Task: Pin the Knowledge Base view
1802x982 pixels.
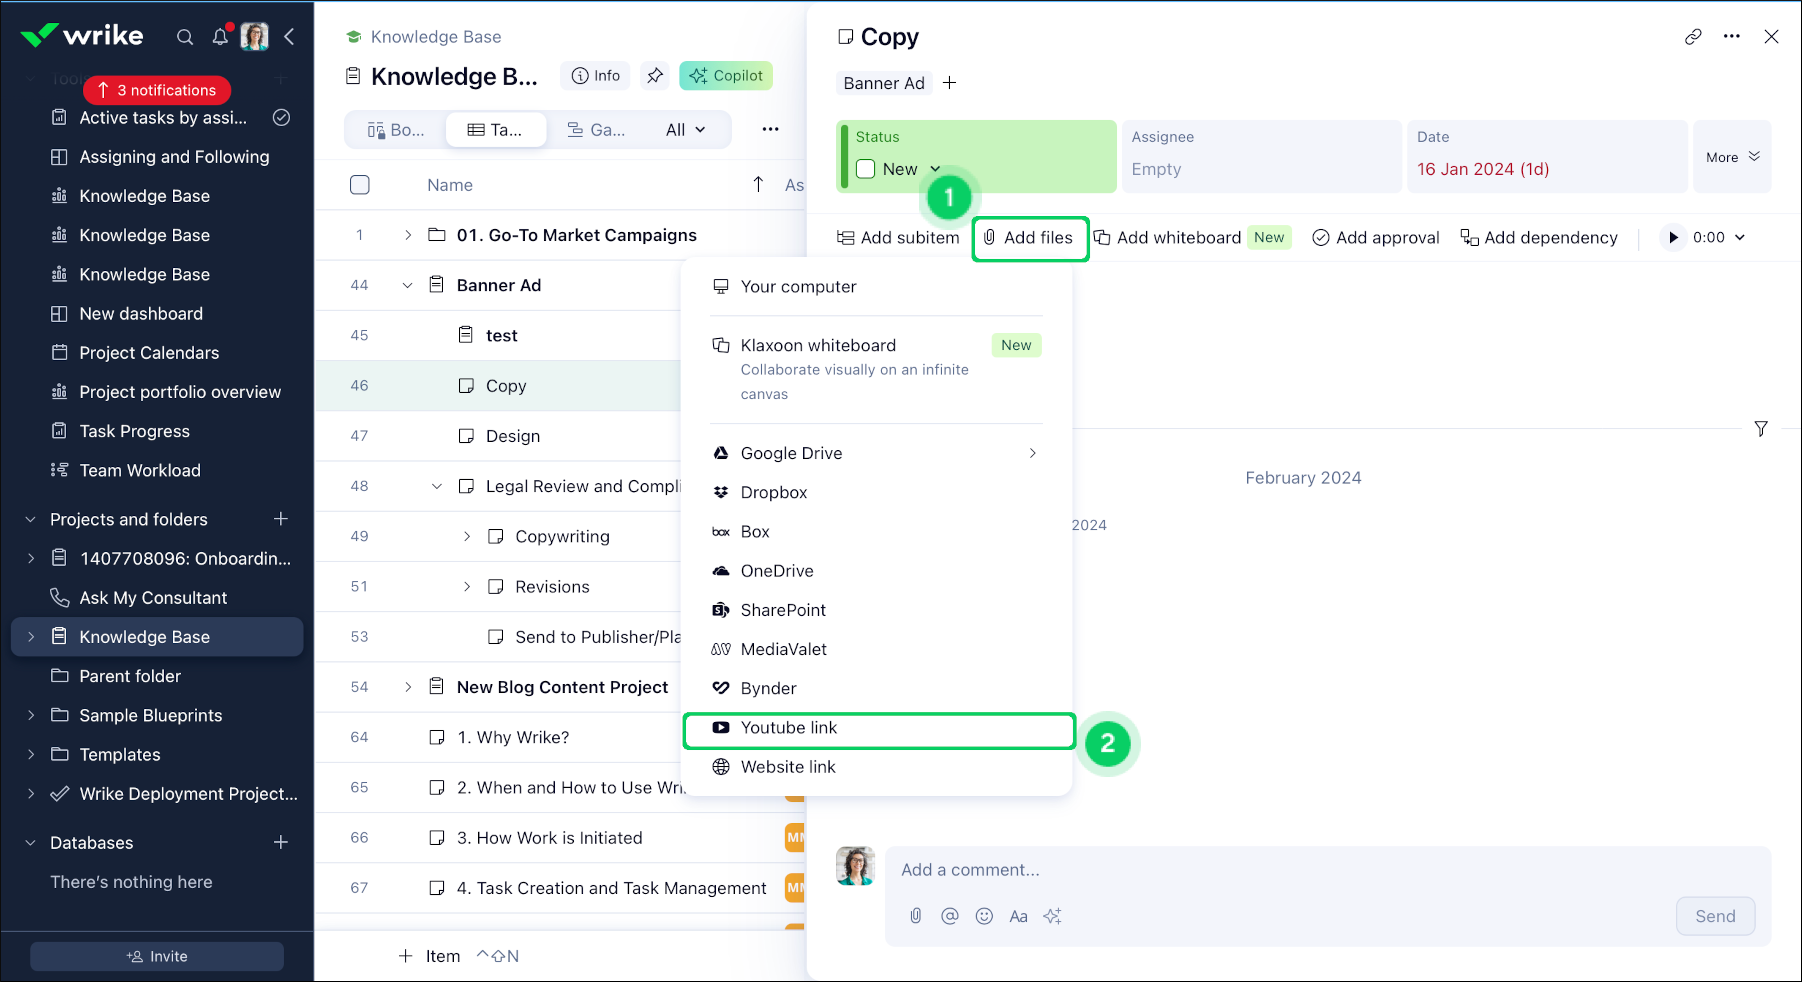Action: (655, 76)
